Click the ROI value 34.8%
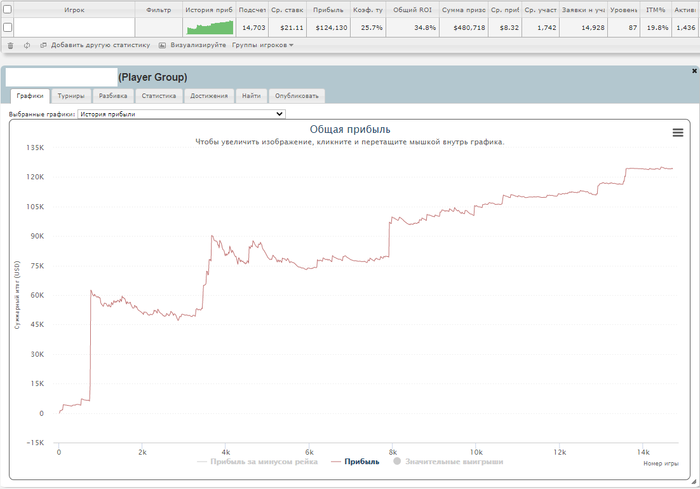Viewport: 700px width, 489px height. pos(425,28)
